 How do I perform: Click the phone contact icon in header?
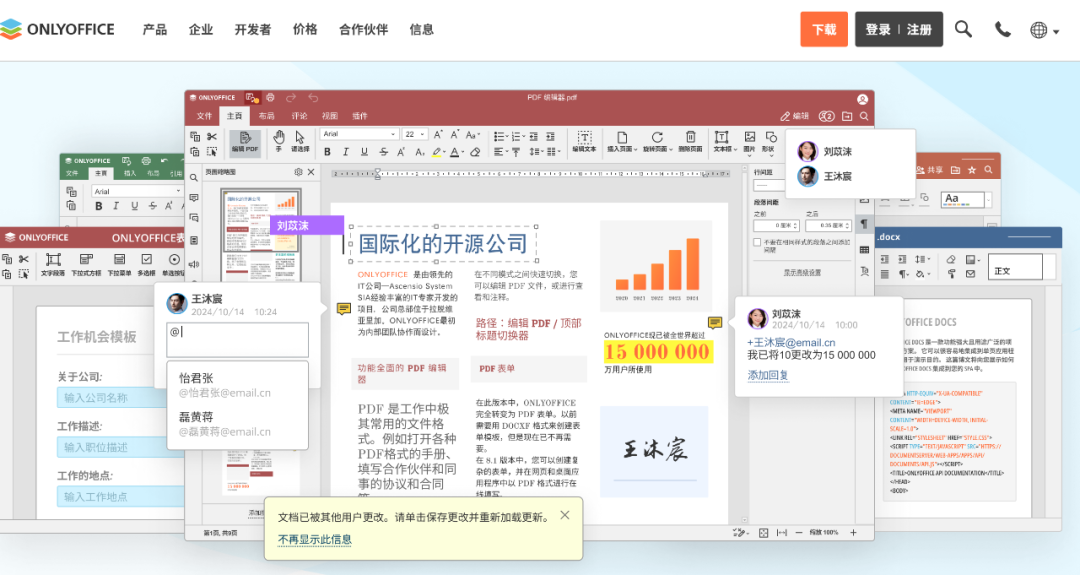(1002, 29)
